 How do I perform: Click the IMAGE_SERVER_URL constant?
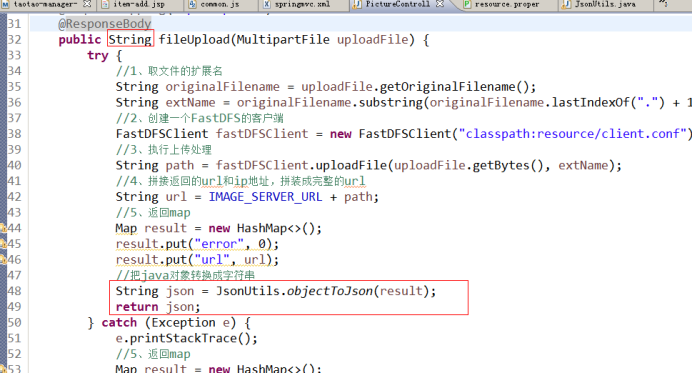265,197
